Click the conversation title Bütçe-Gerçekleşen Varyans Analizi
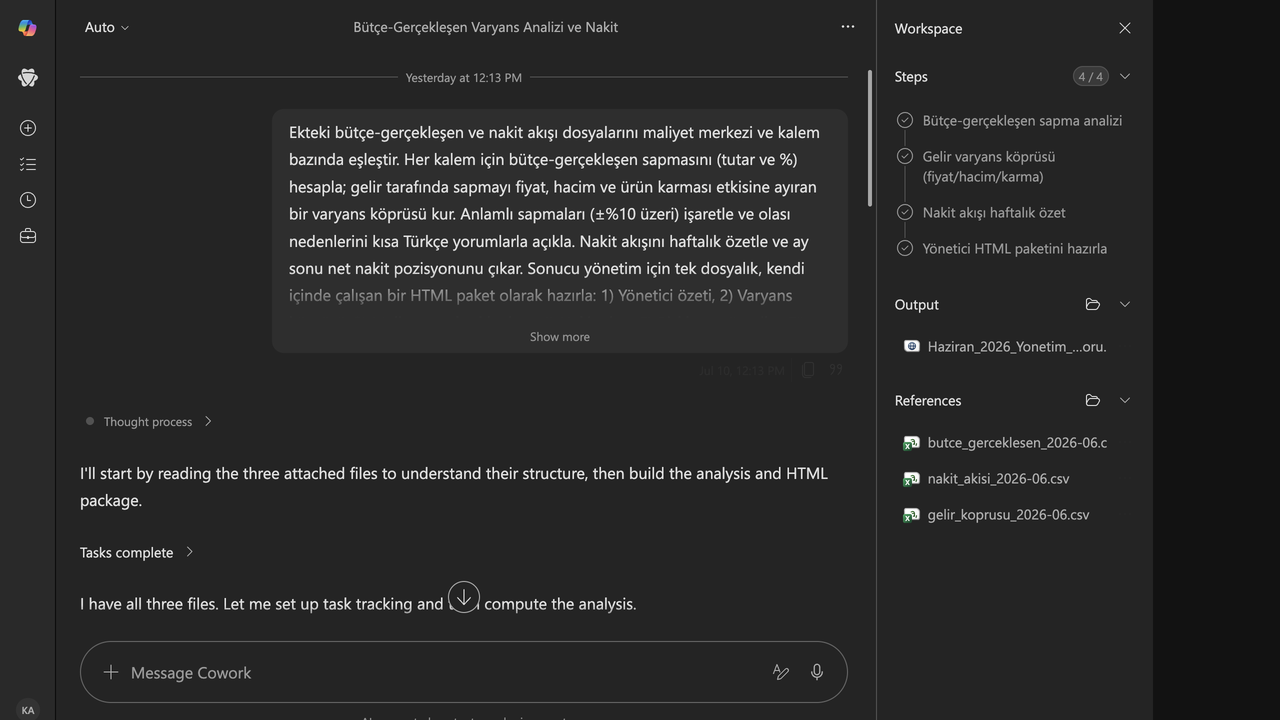This screenshot has width=1280, height=720. click(x=485, y=27)
